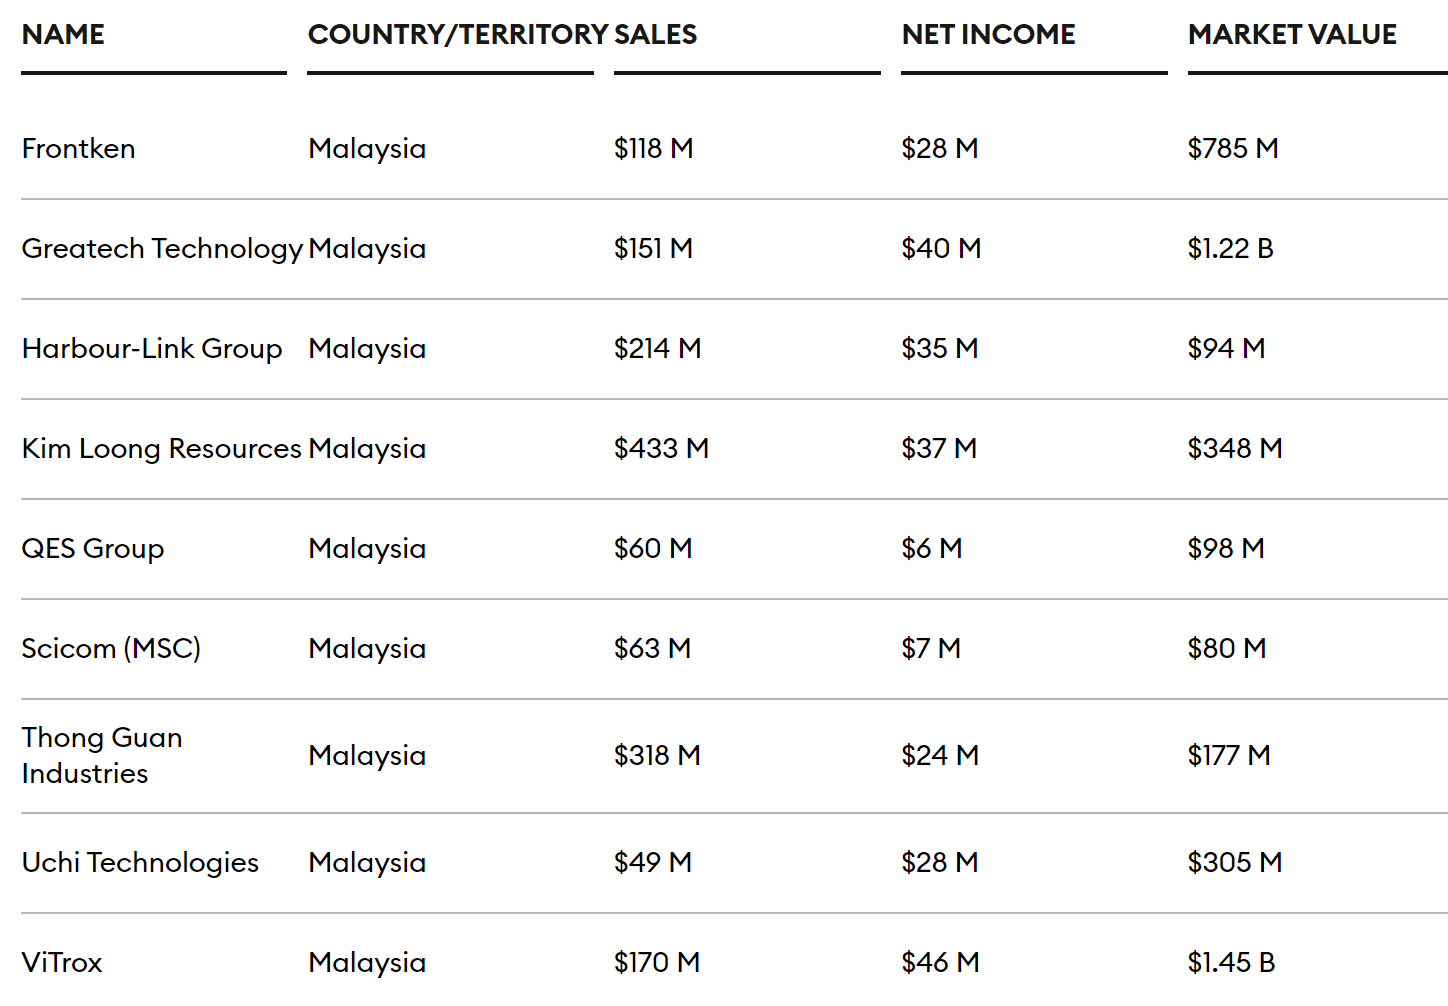Image resolution: width=1448 pixels, height=1006 pixels.
Task: Click Malaysia in the Harbour-Link Group row
Action: [x=367, y=348]
